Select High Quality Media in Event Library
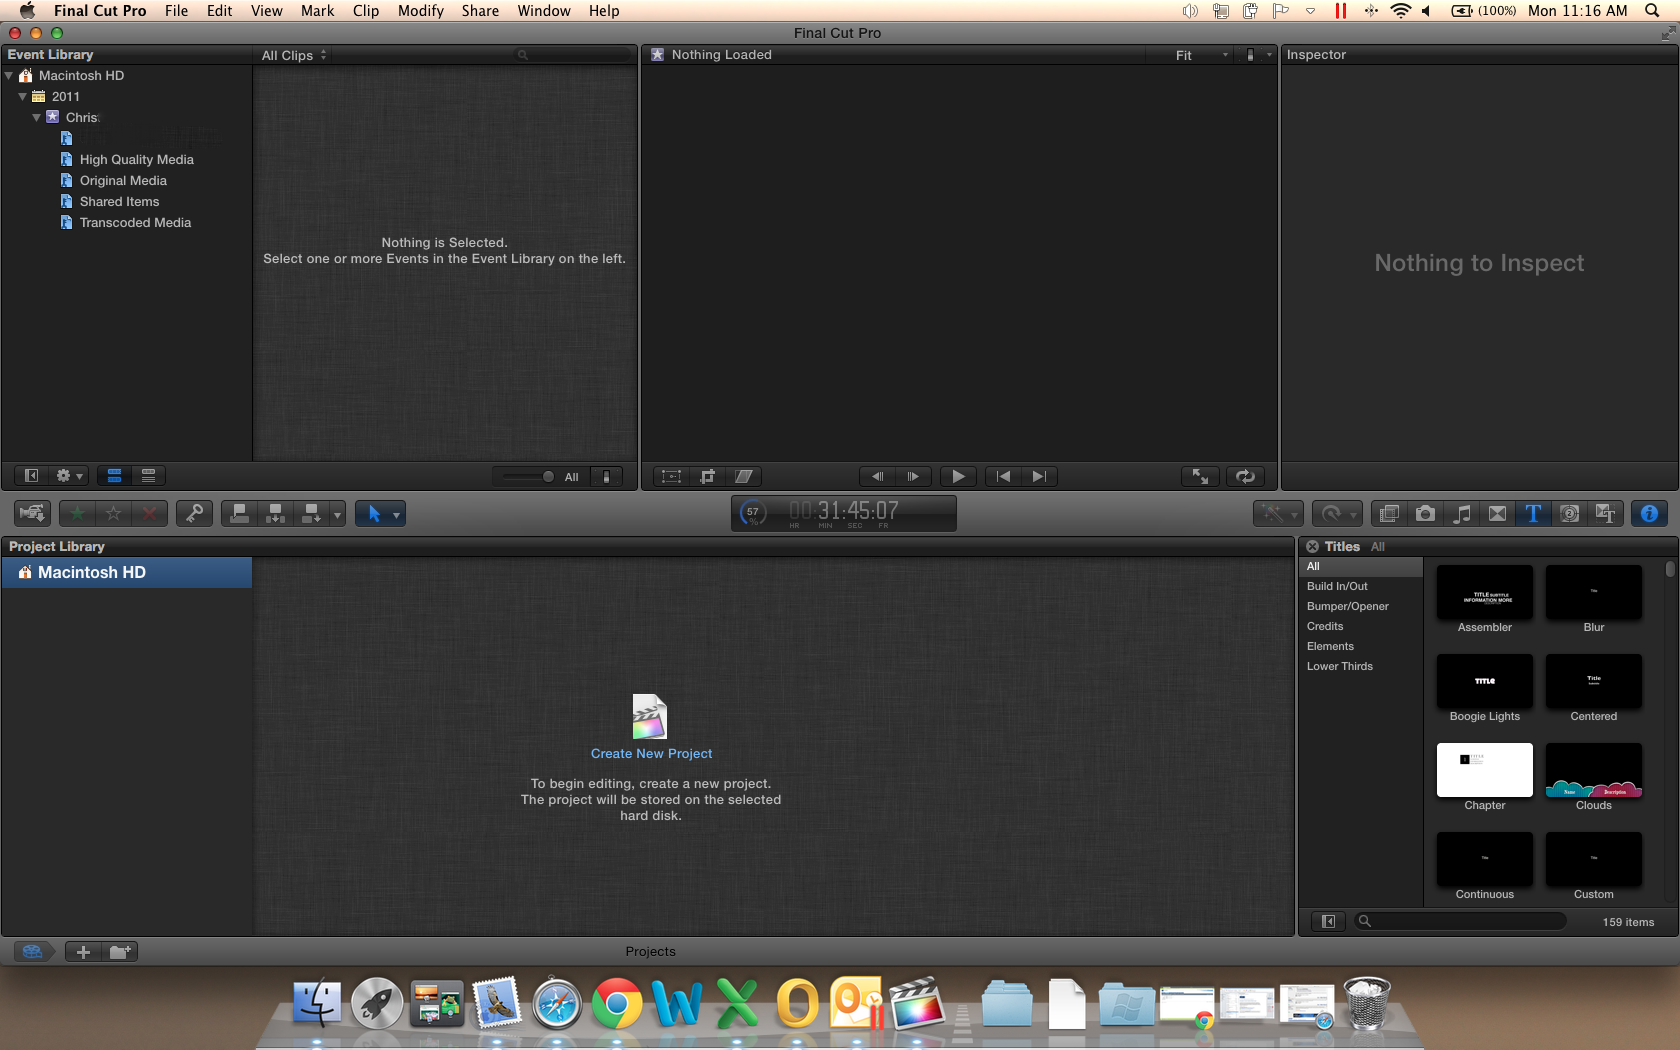The height and width of the screenshot is (1050, 1680). [x=136, y=159]
